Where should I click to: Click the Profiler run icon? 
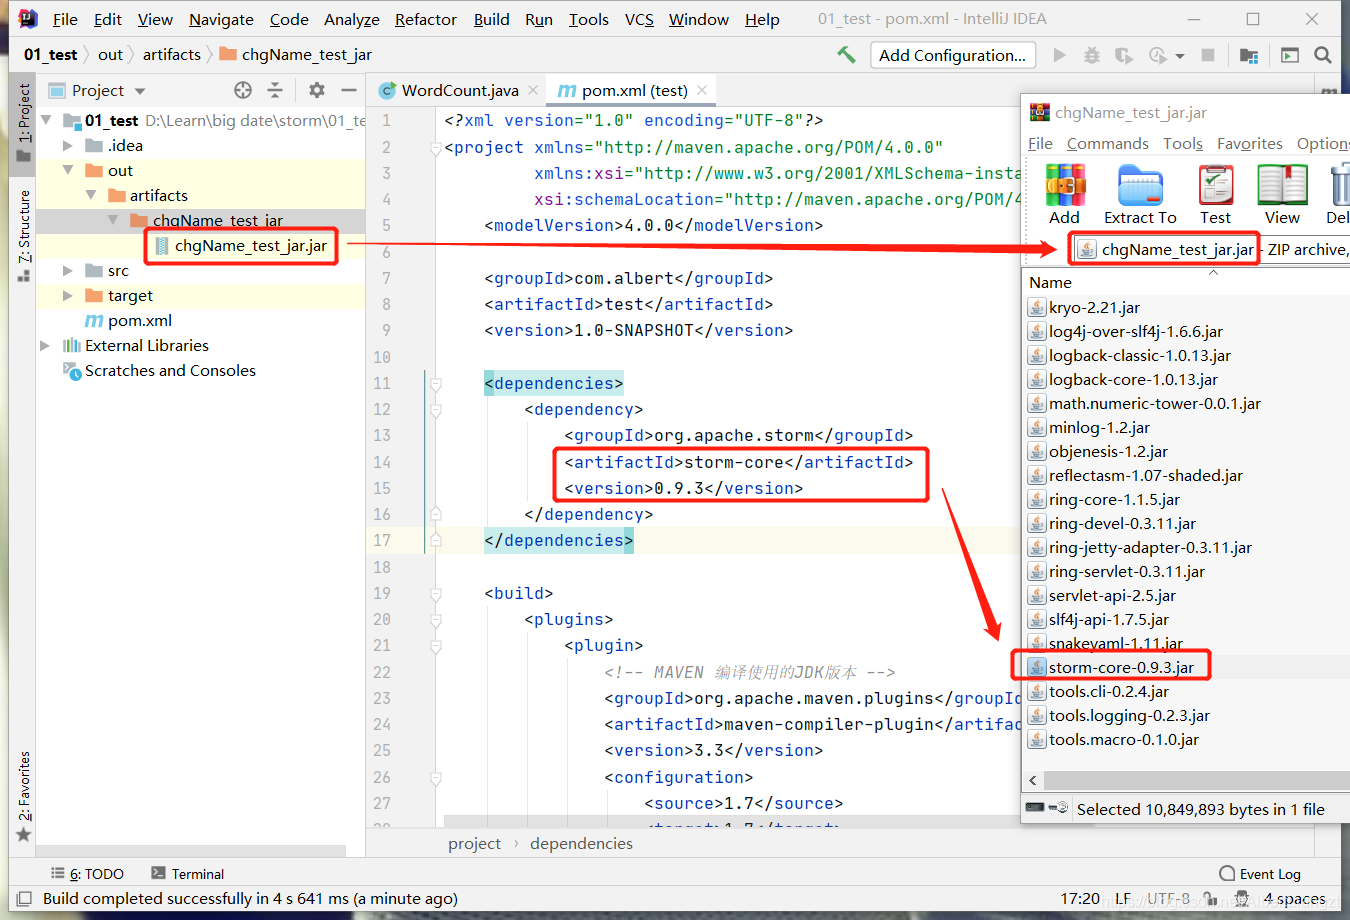tap(1157, 55)
